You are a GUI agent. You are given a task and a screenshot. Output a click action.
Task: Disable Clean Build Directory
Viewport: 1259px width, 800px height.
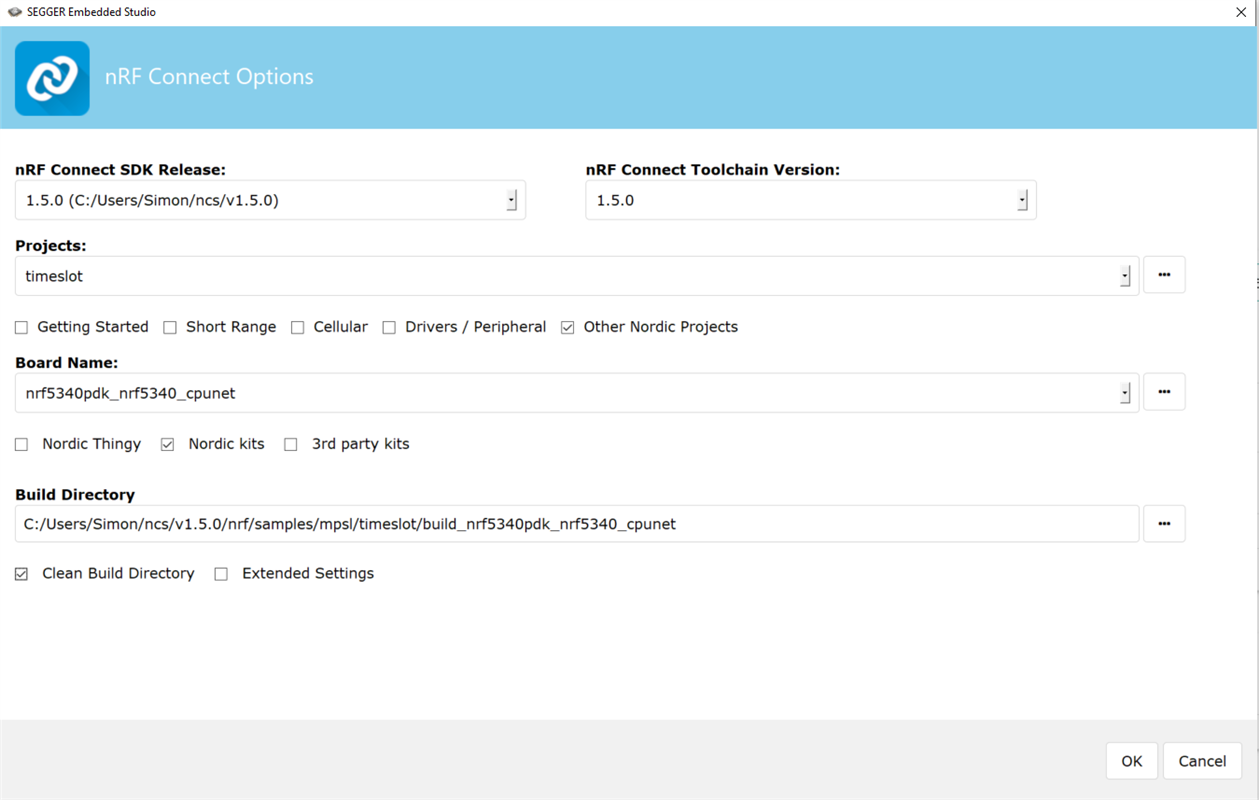click(x=21, y=572)
